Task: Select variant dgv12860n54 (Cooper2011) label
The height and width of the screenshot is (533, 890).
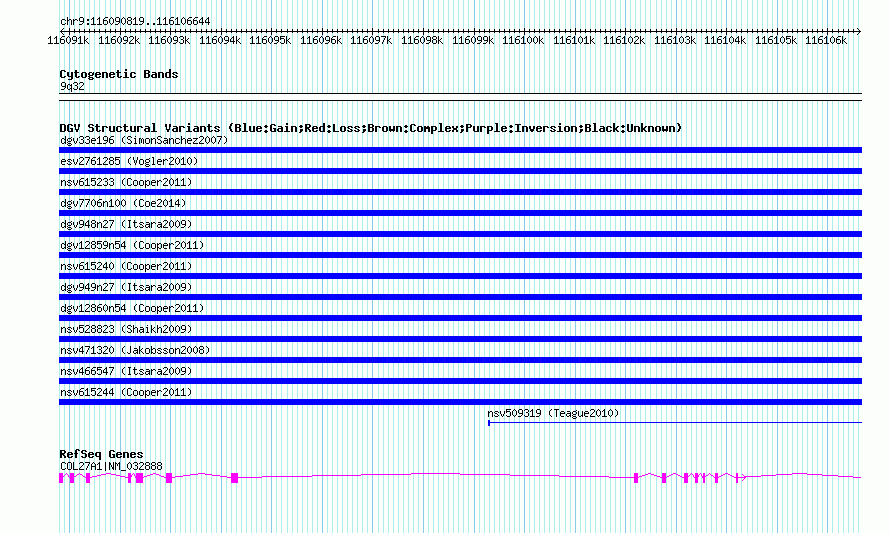Action: pyautogui.click(x=132, y=308)
